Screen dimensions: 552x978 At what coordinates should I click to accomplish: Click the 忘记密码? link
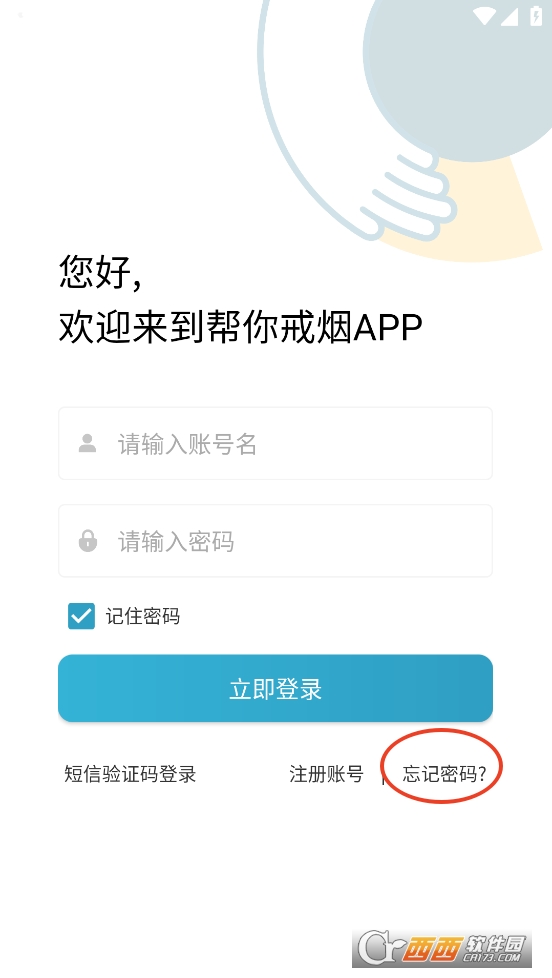coord(443,774)
